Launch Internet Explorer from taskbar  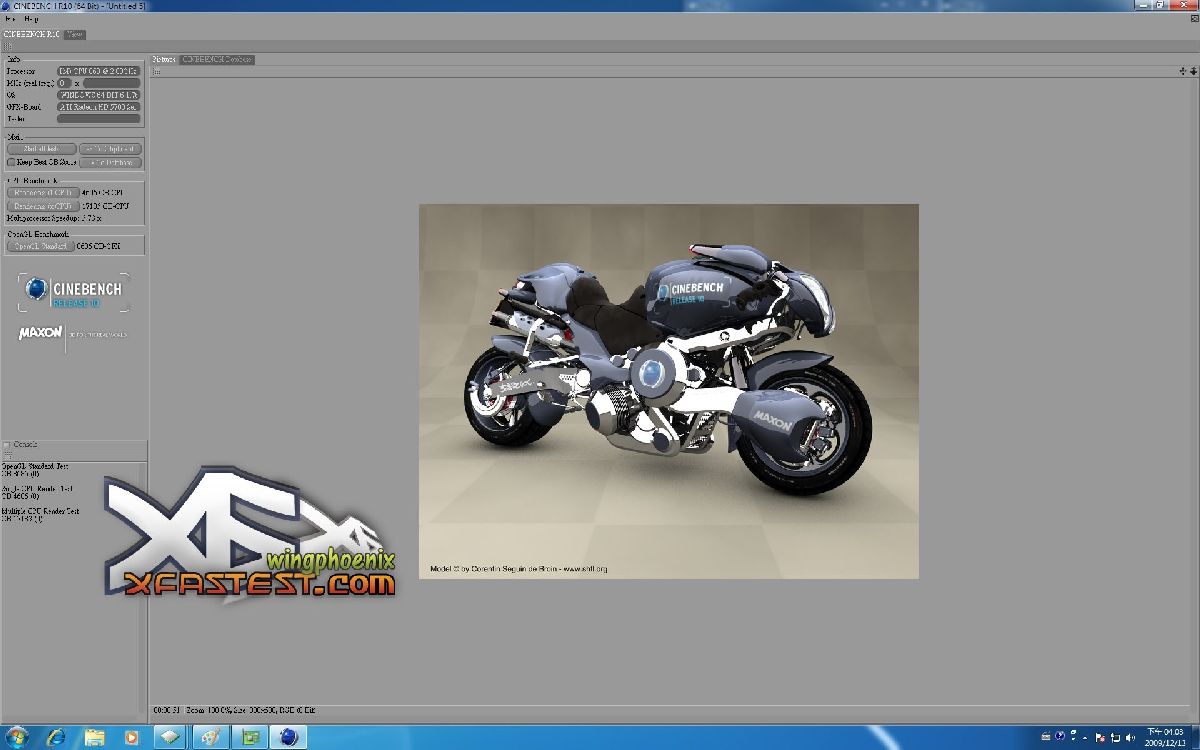(56, 737)
